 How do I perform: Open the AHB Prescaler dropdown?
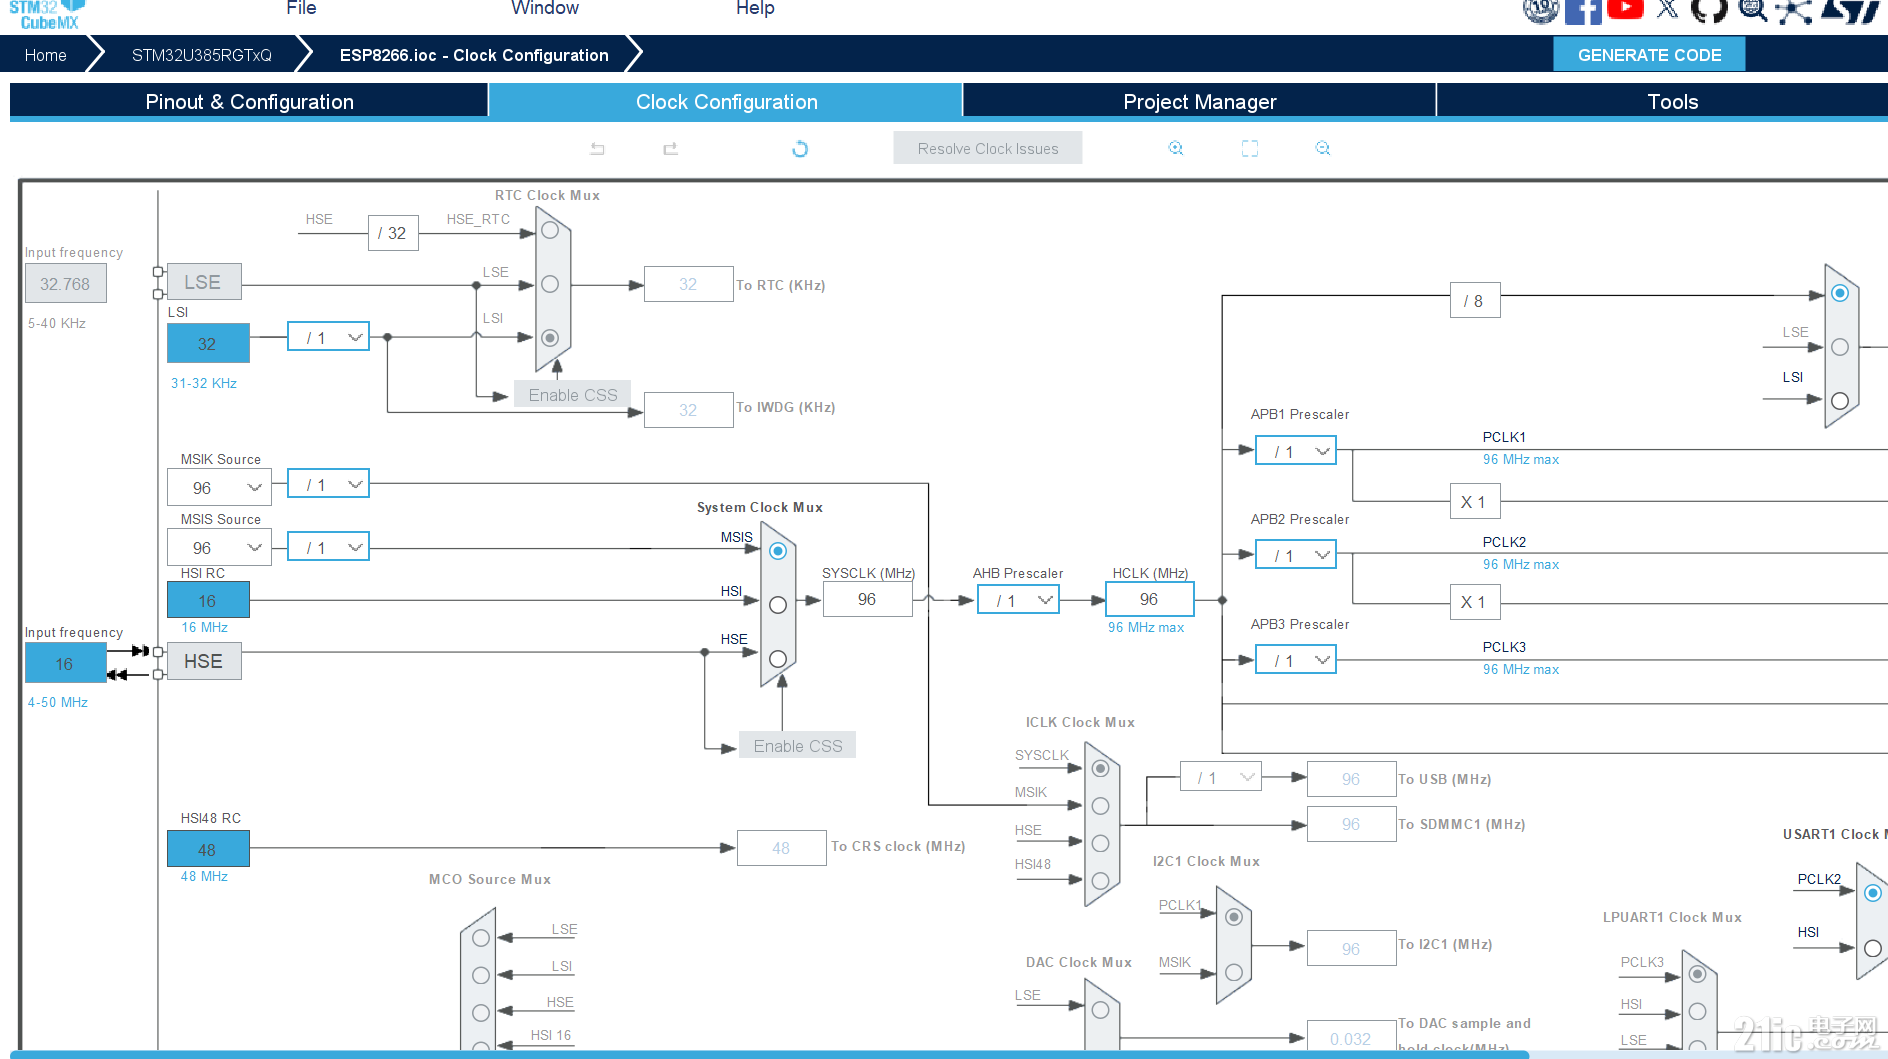click(x=1019, y=600)
